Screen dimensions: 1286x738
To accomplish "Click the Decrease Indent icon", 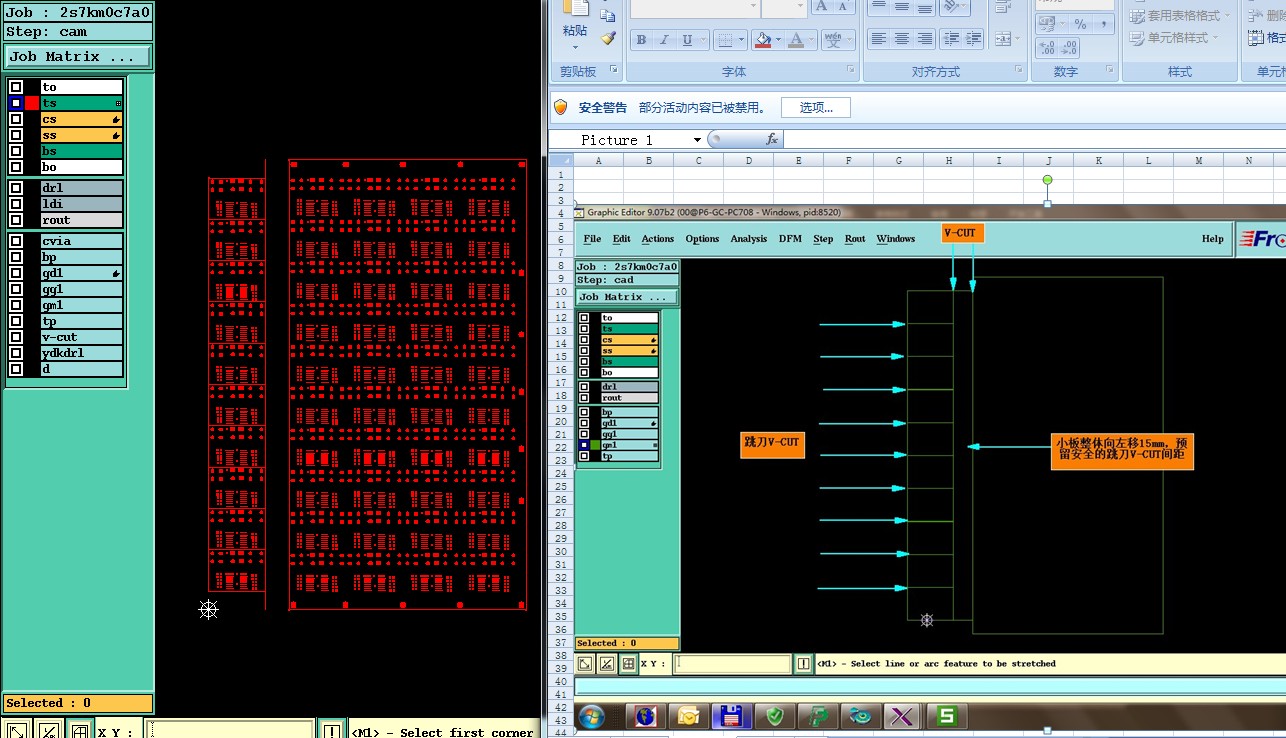I will (x=951, y=39).
